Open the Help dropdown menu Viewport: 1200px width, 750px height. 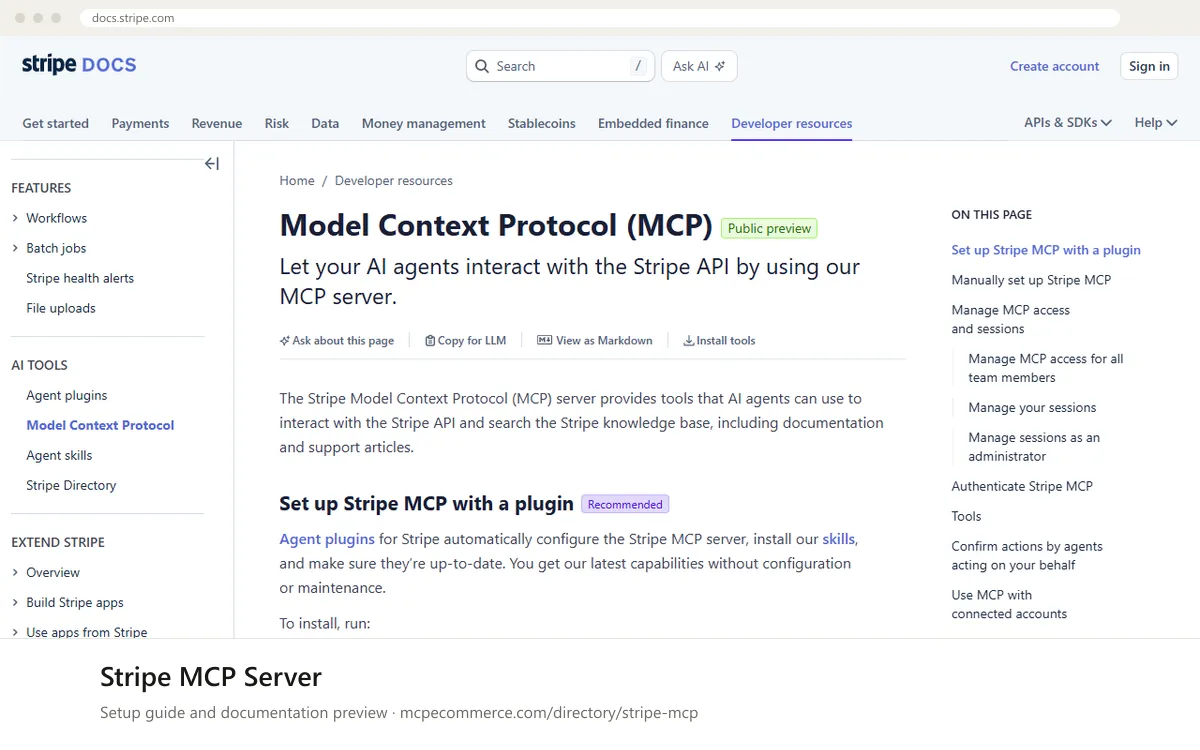[1156, 123]
